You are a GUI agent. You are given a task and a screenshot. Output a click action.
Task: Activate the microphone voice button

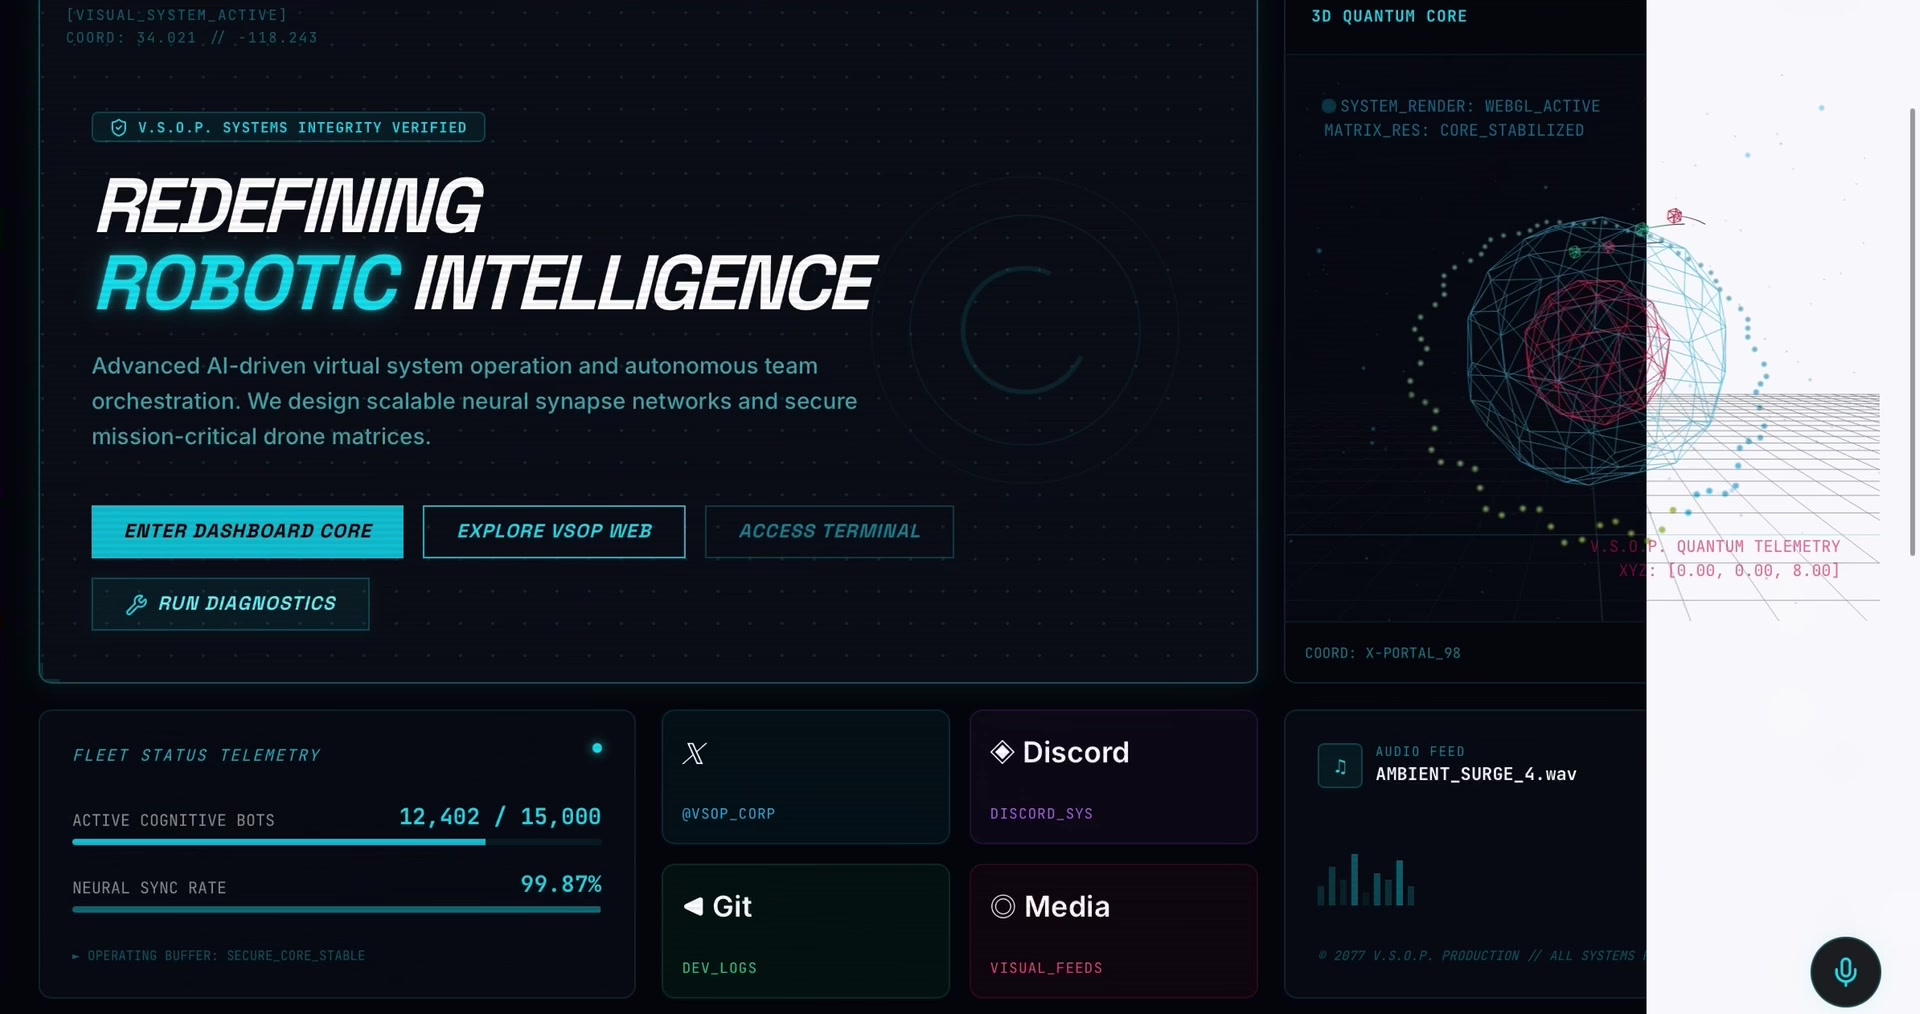pos(1846,972)
